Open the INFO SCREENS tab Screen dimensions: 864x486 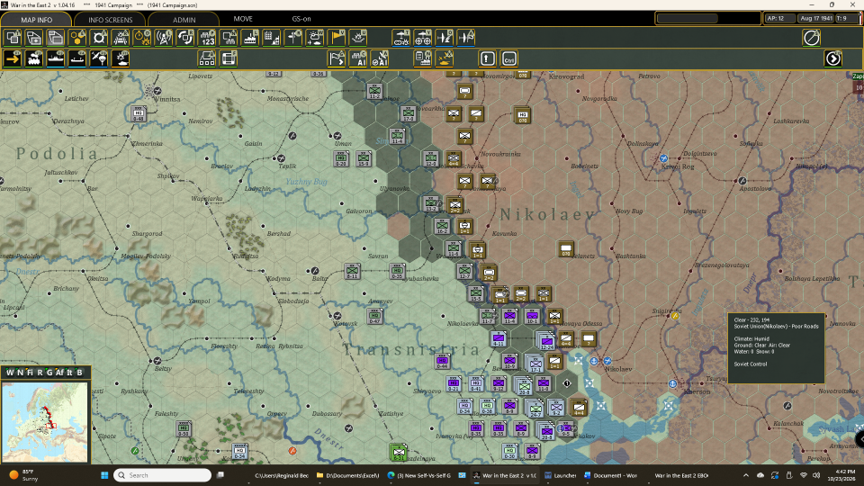(110, 20)
